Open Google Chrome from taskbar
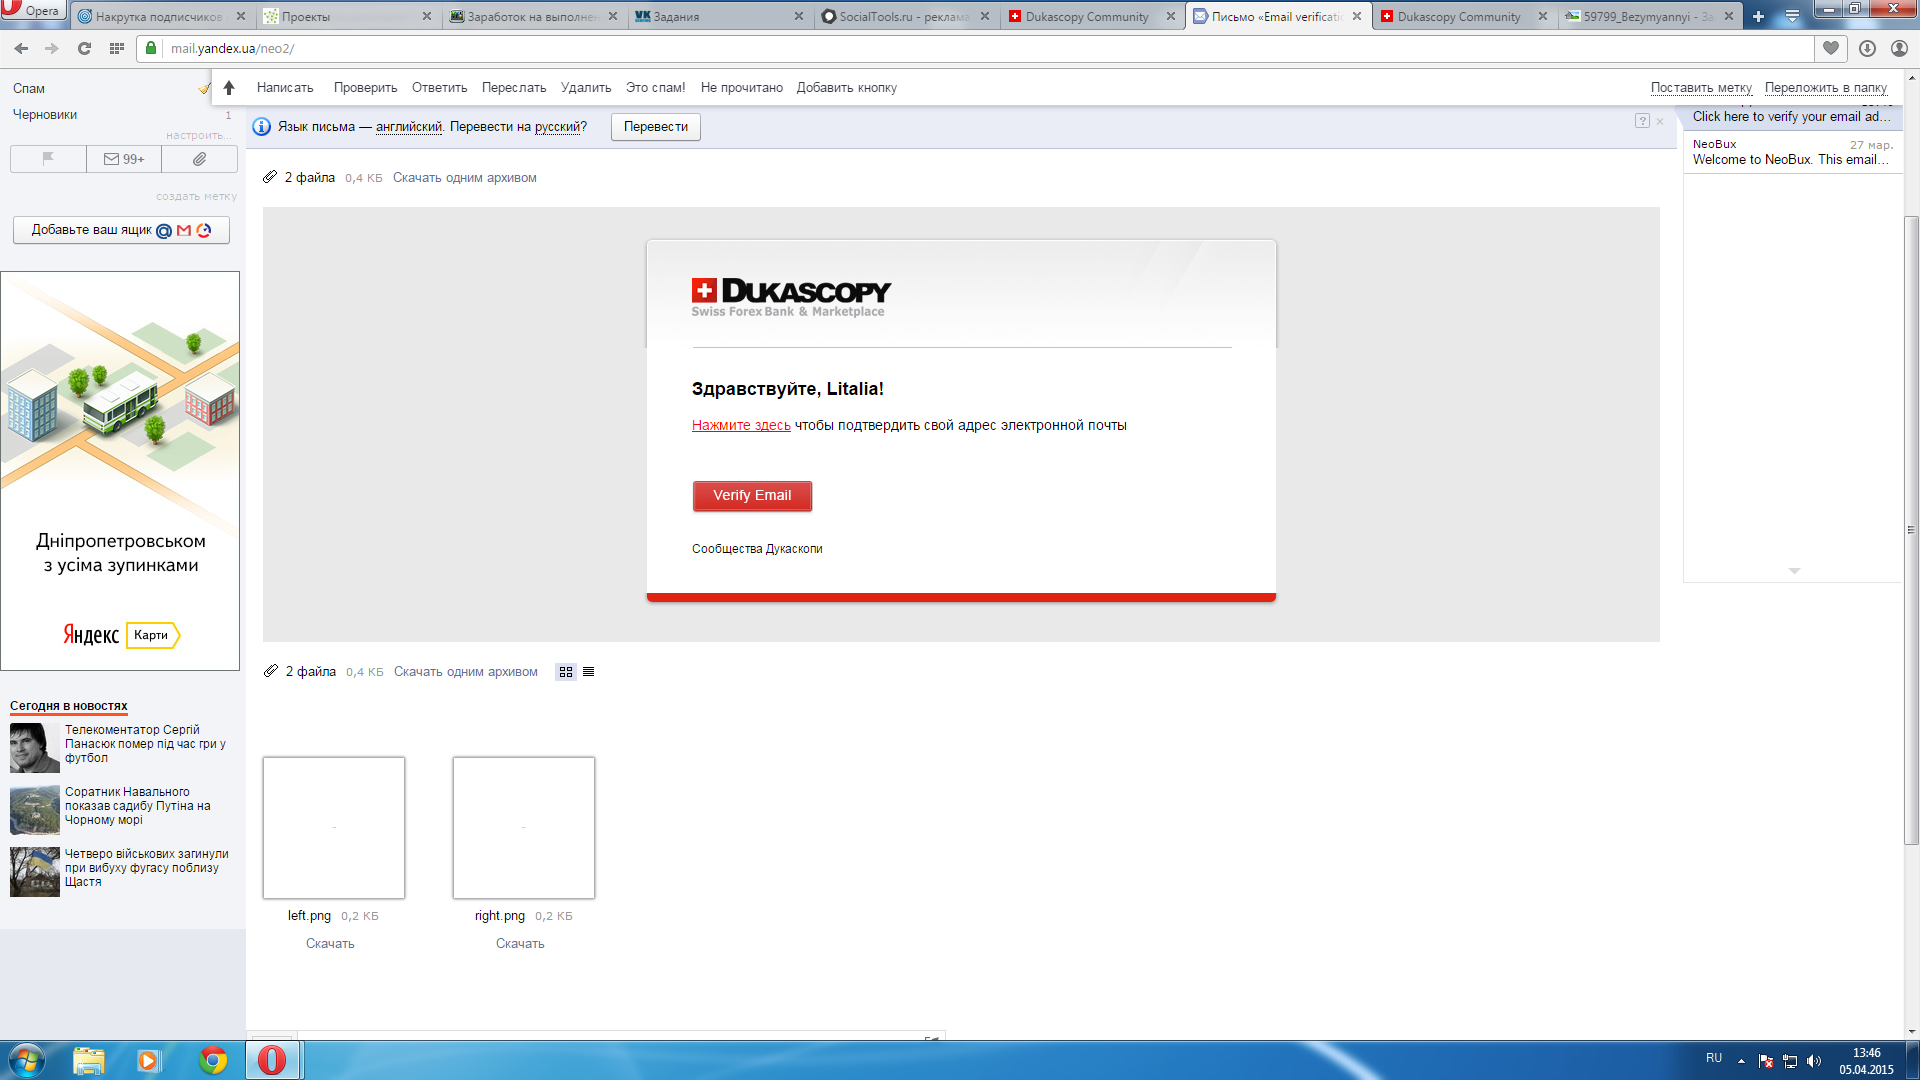Screen dimensions: 1920x1080 coord(213,1060)
